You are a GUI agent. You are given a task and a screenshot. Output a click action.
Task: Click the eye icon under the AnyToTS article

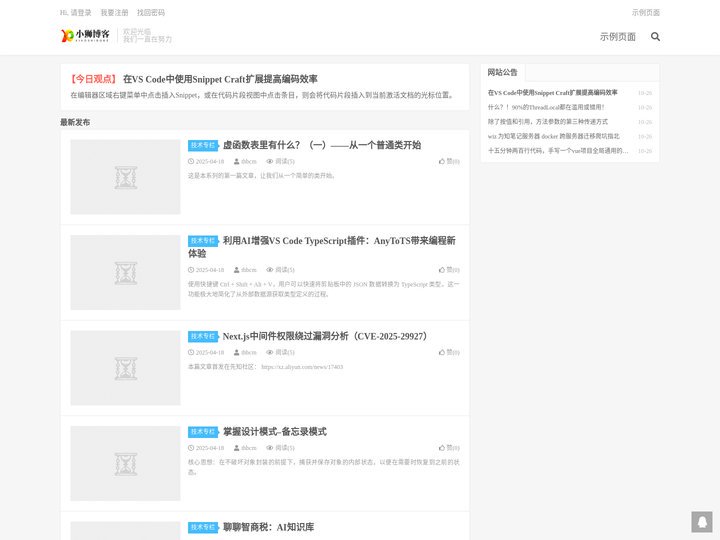[270, 270]
